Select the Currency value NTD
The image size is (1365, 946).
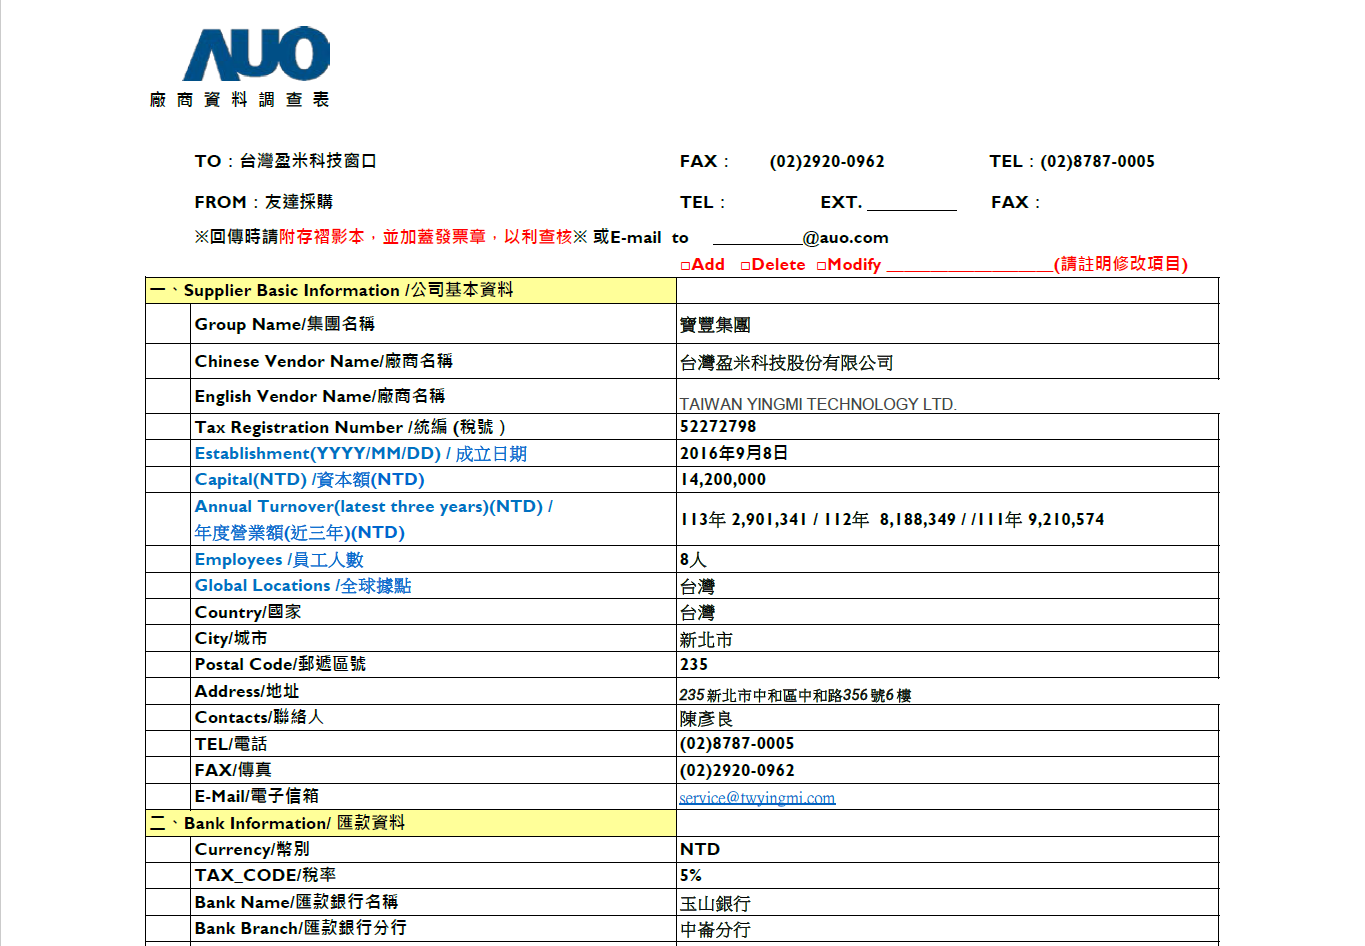click(x=699, y=850)
